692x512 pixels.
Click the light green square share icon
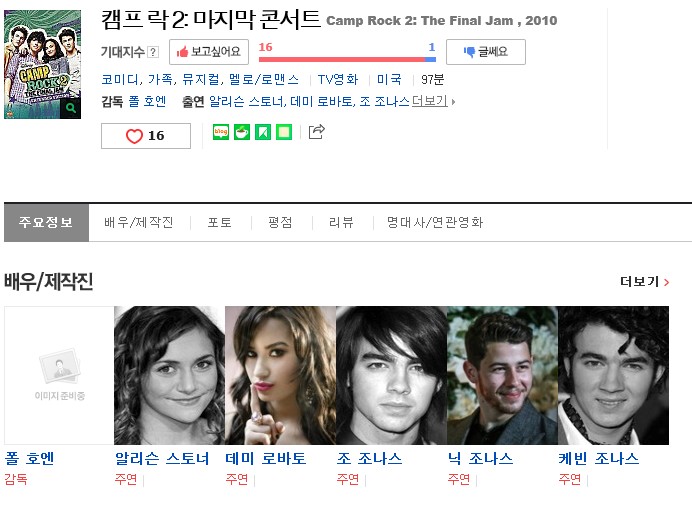(x=284, y=132)
